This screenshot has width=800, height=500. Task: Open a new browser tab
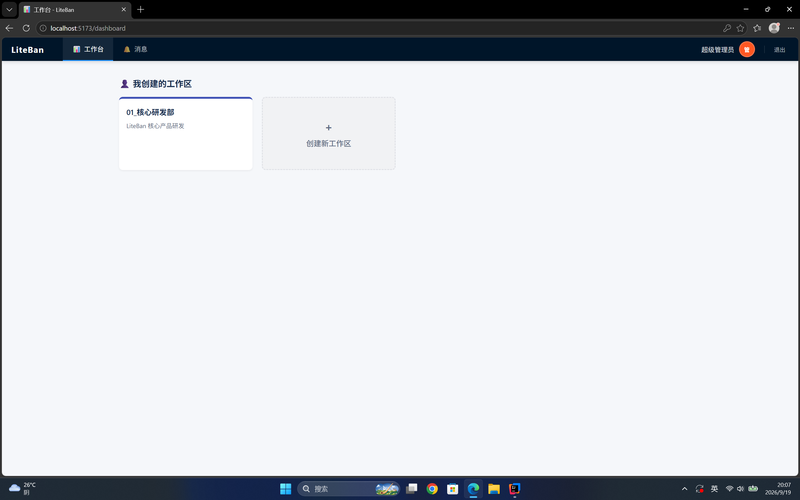coord(140,9)
